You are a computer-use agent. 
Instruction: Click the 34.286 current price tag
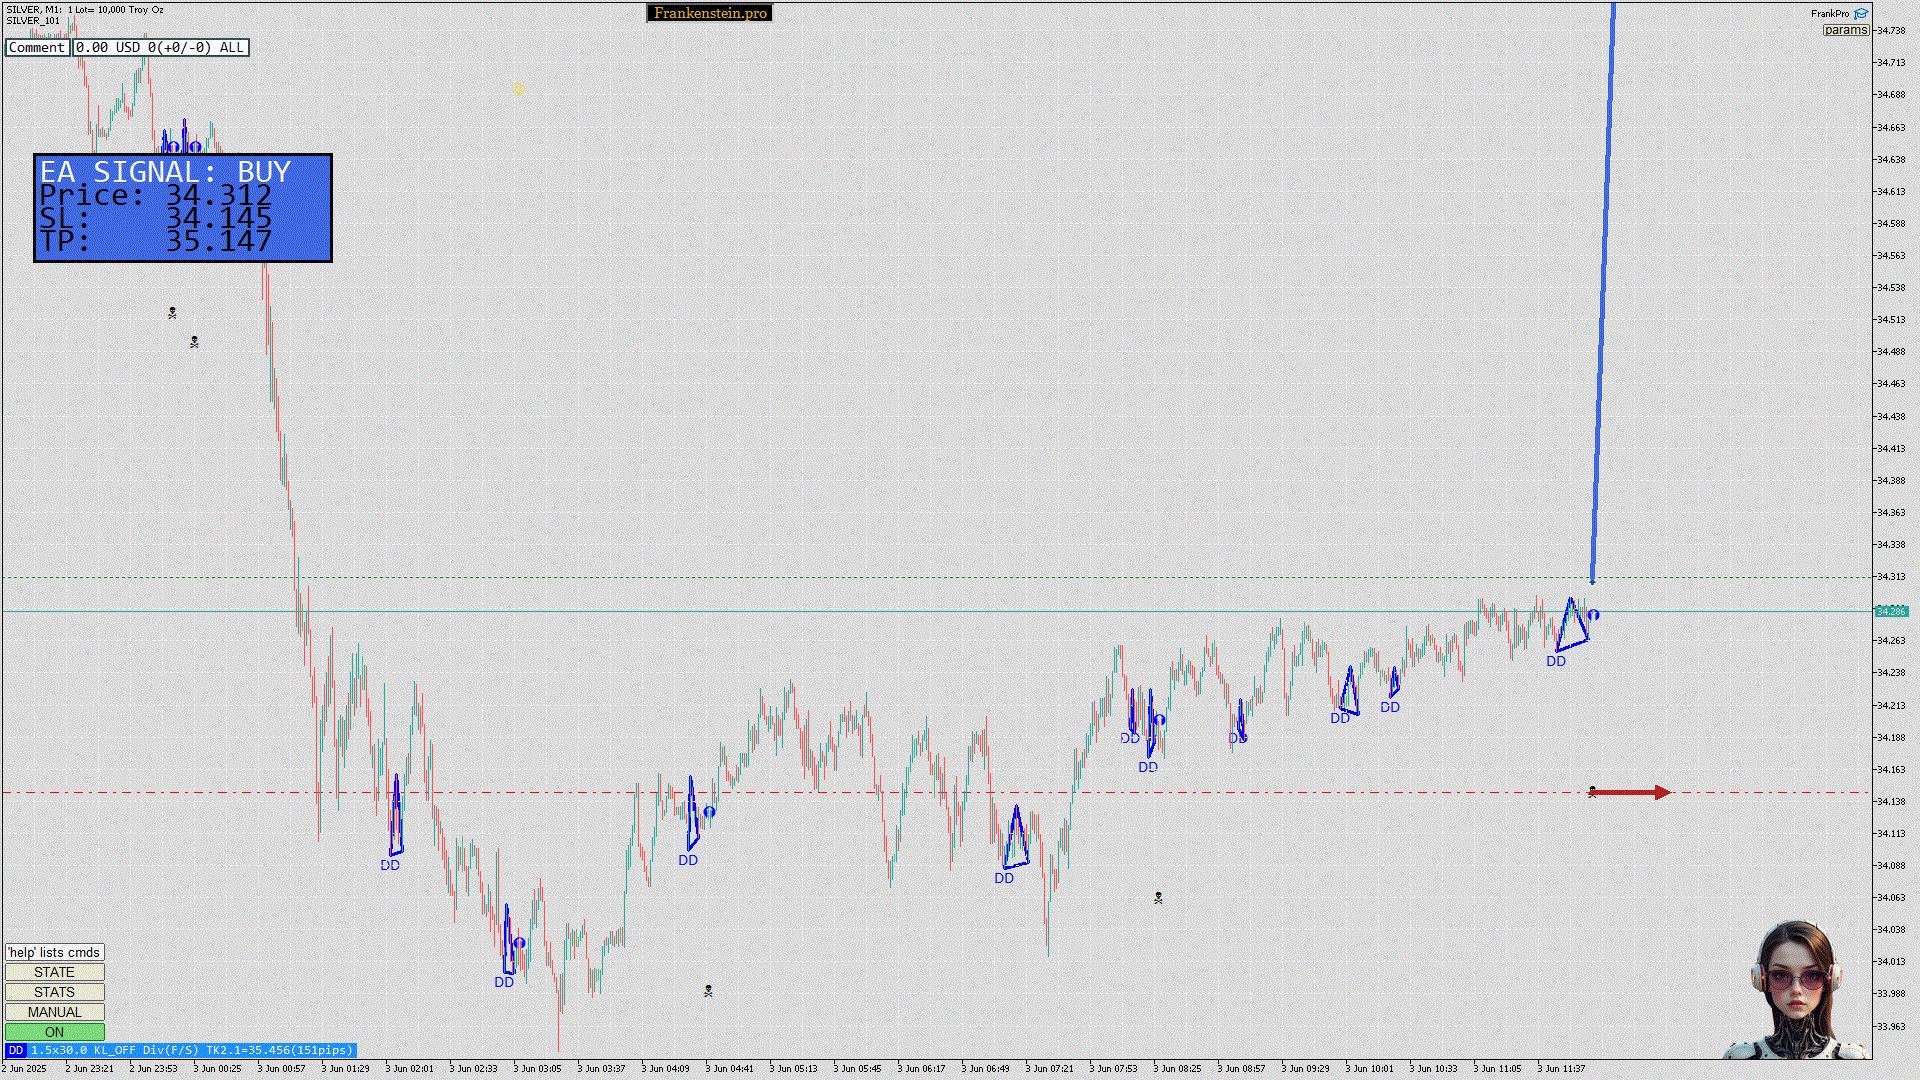[x=1890, y=611]
